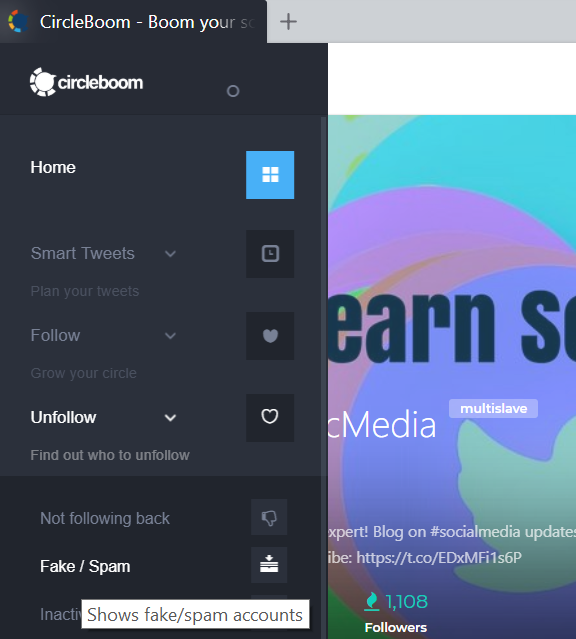Click the blue Home grid icon

click(x=270, y=175)
